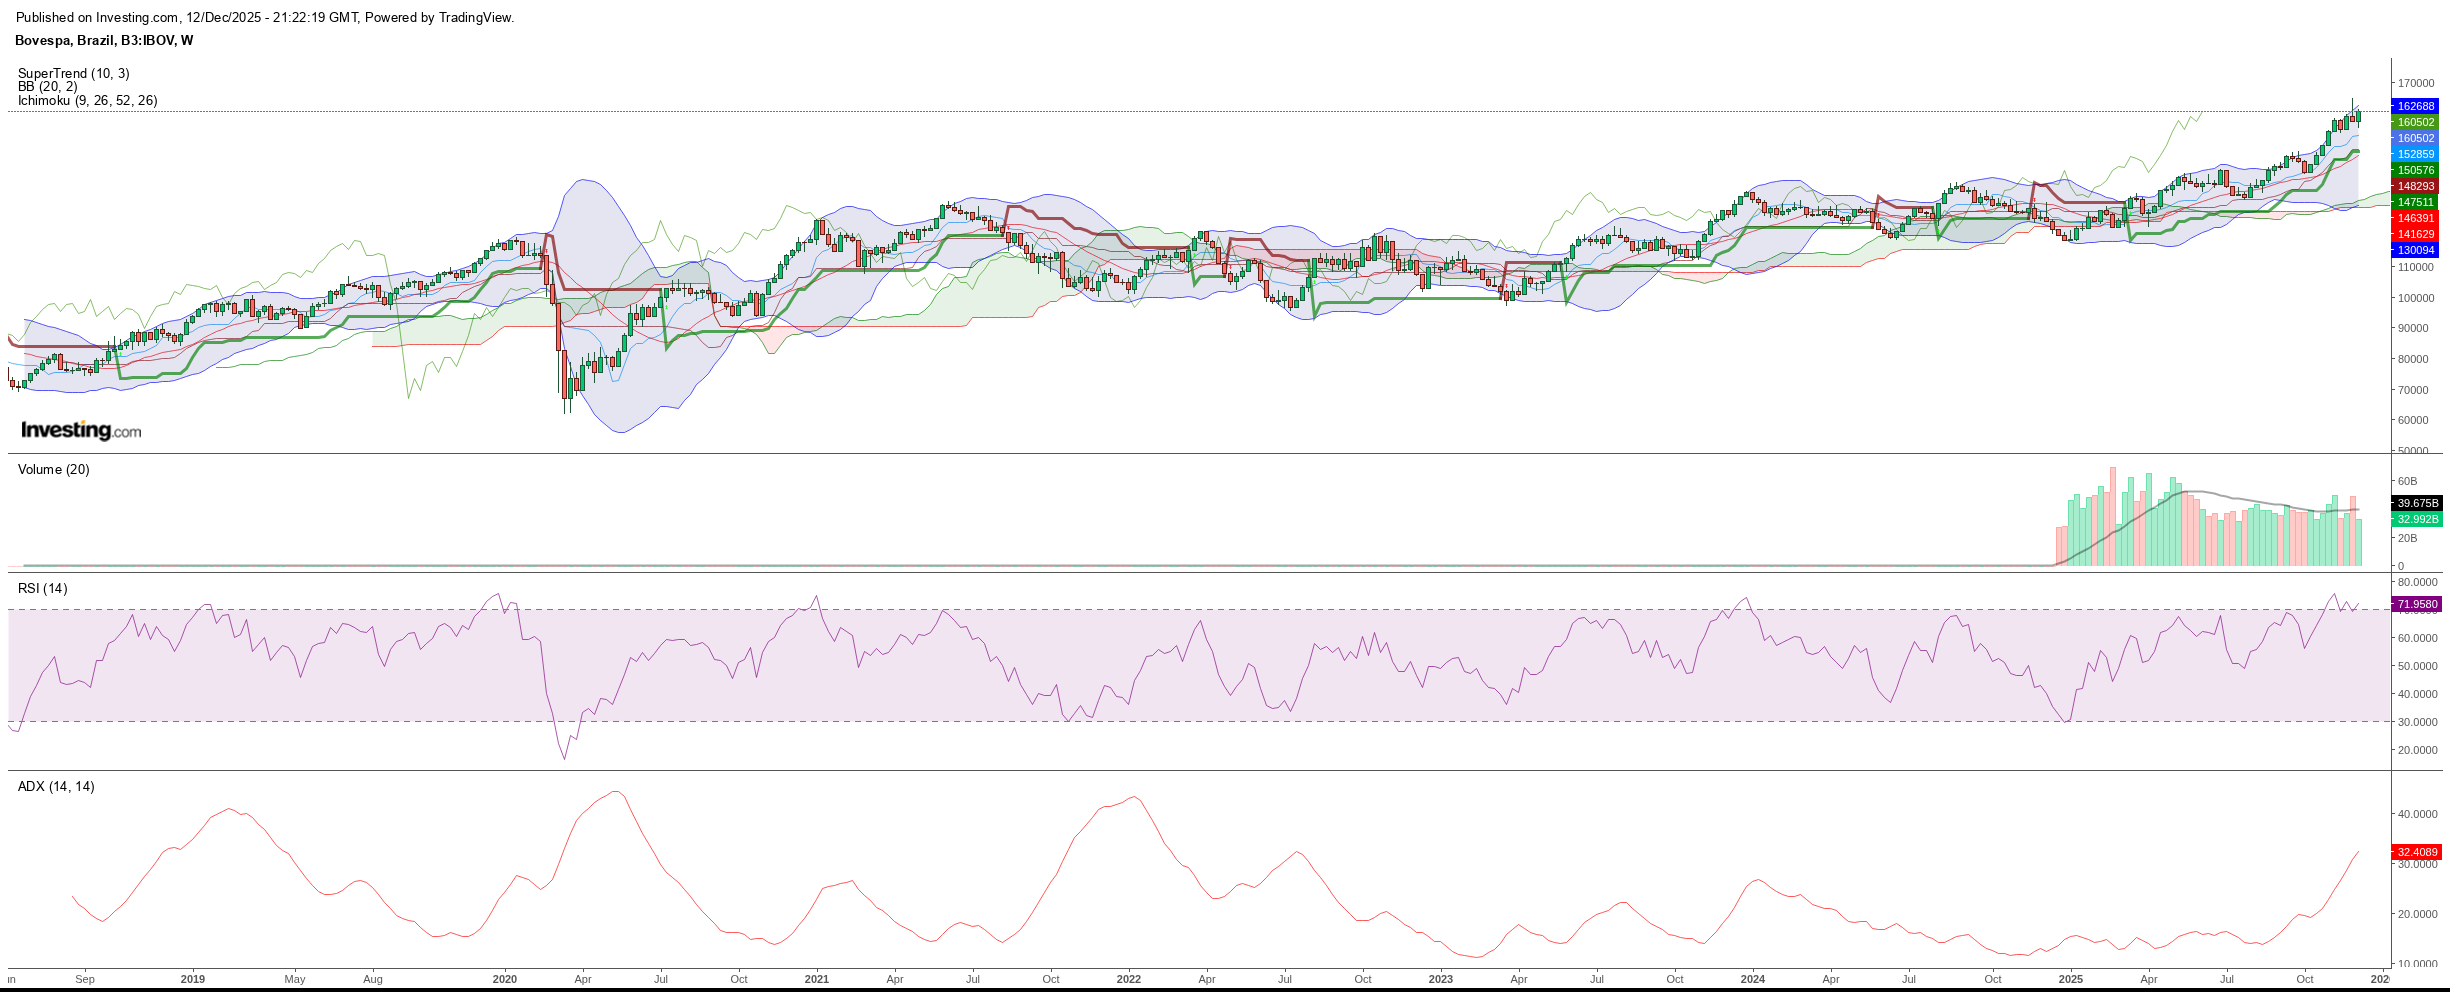Screen dimensions: 2450x992
Task: Click the Ichimoku (9, 26, 52, 26) label
Action: click(87, 100)
